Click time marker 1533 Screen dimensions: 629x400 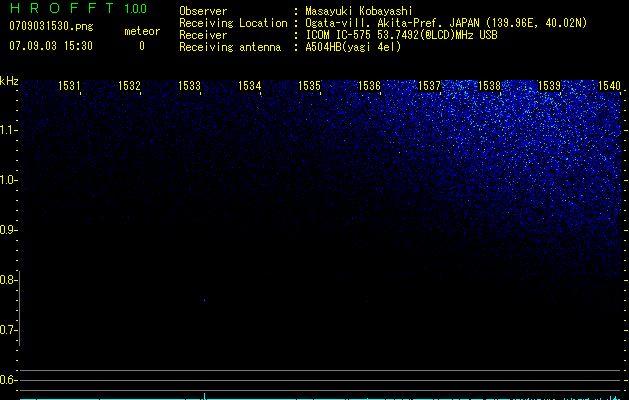(189, 85)
